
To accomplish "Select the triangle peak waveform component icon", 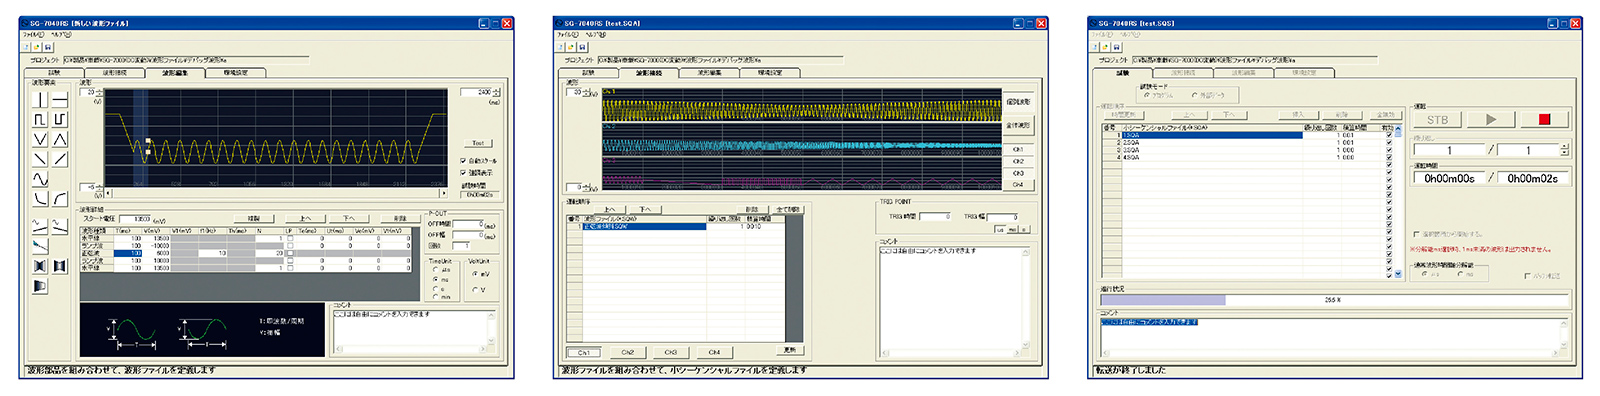I will 59,139.
